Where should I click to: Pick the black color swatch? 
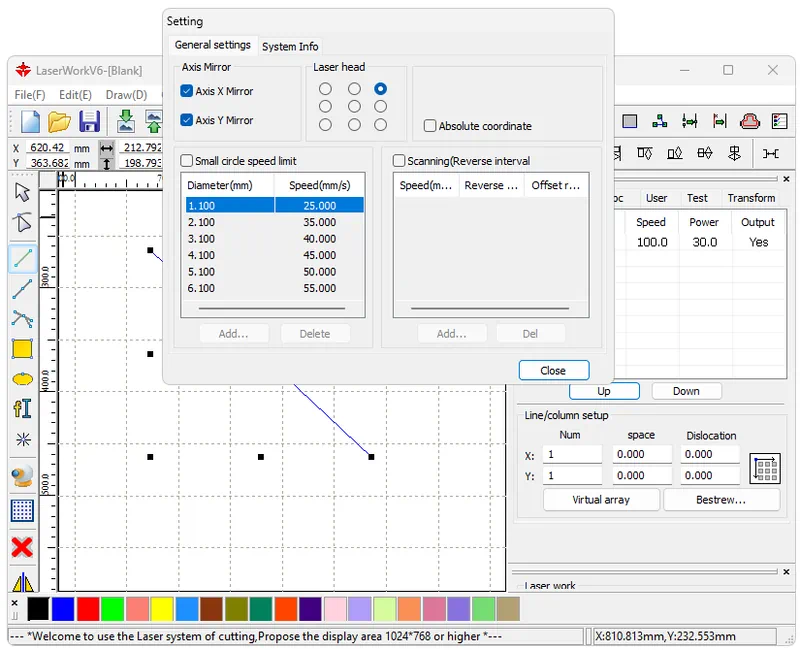(x=38, y=609)
